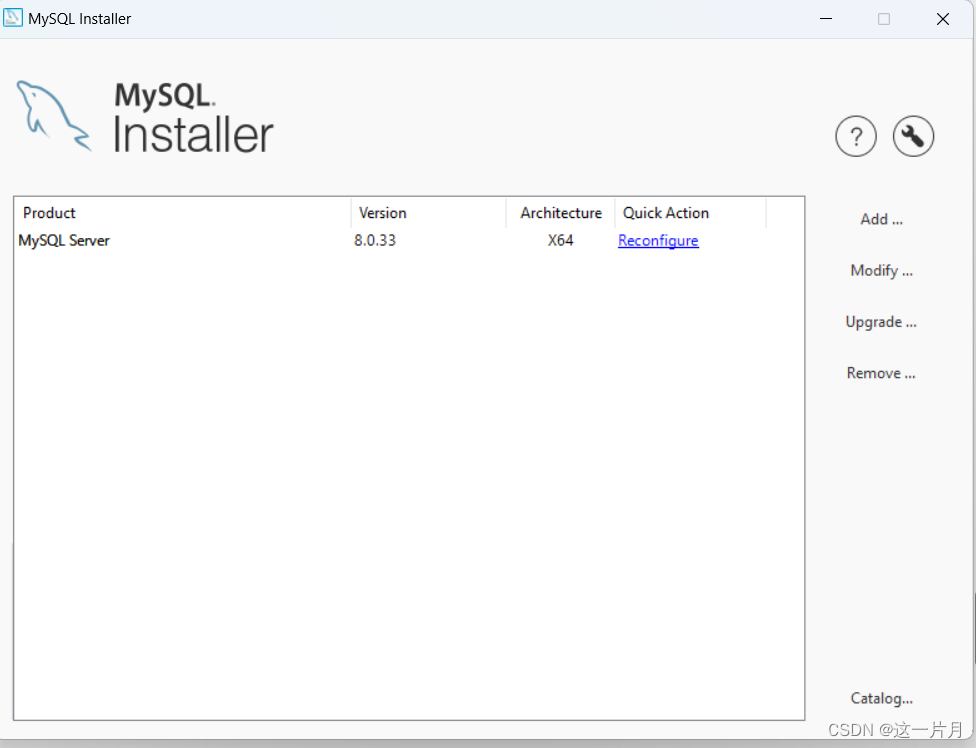Viewport: 976px width, 748px height.
Task: Sort by the Quick Action column header
Action: coord(690,213)
